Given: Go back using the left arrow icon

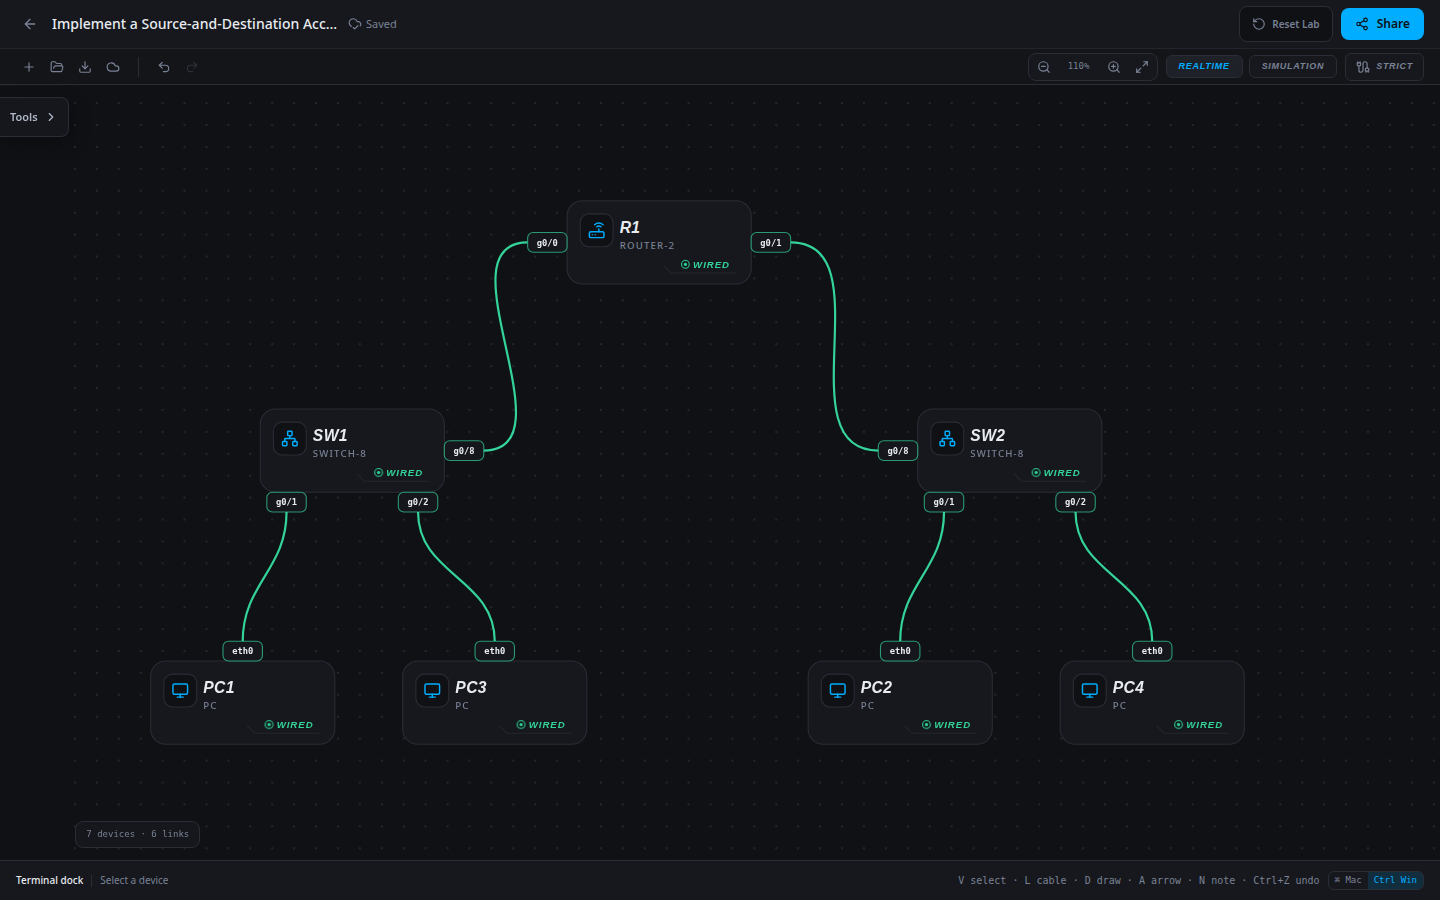Looking at the screenshot, I should 30,24.
